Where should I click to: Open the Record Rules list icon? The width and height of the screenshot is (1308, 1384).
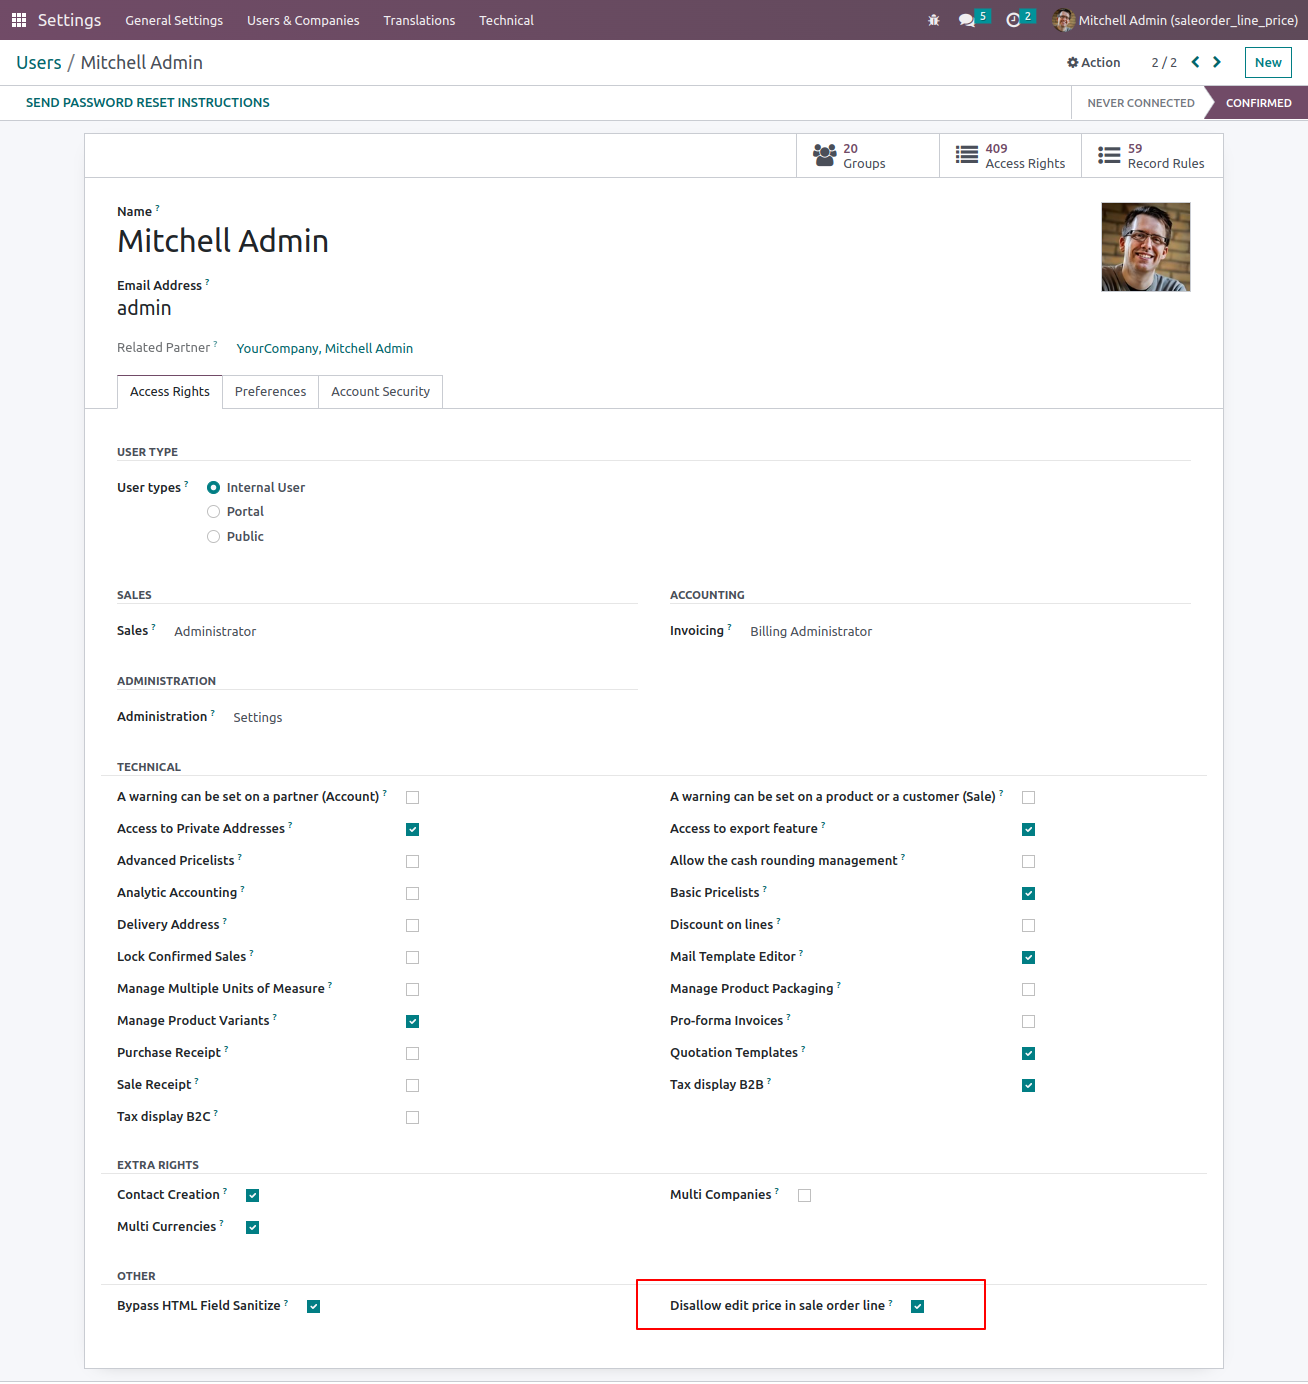[1109, 155]
